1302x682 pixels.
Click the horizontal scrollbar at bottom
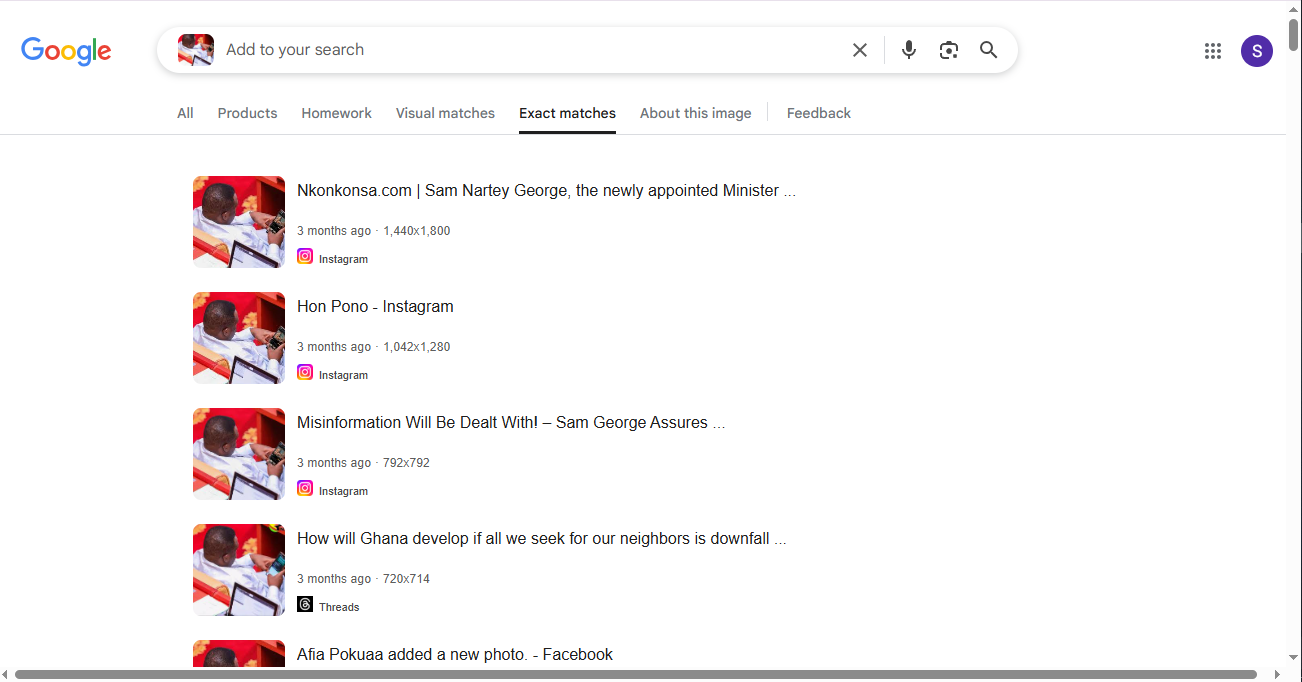pos(636,675)
